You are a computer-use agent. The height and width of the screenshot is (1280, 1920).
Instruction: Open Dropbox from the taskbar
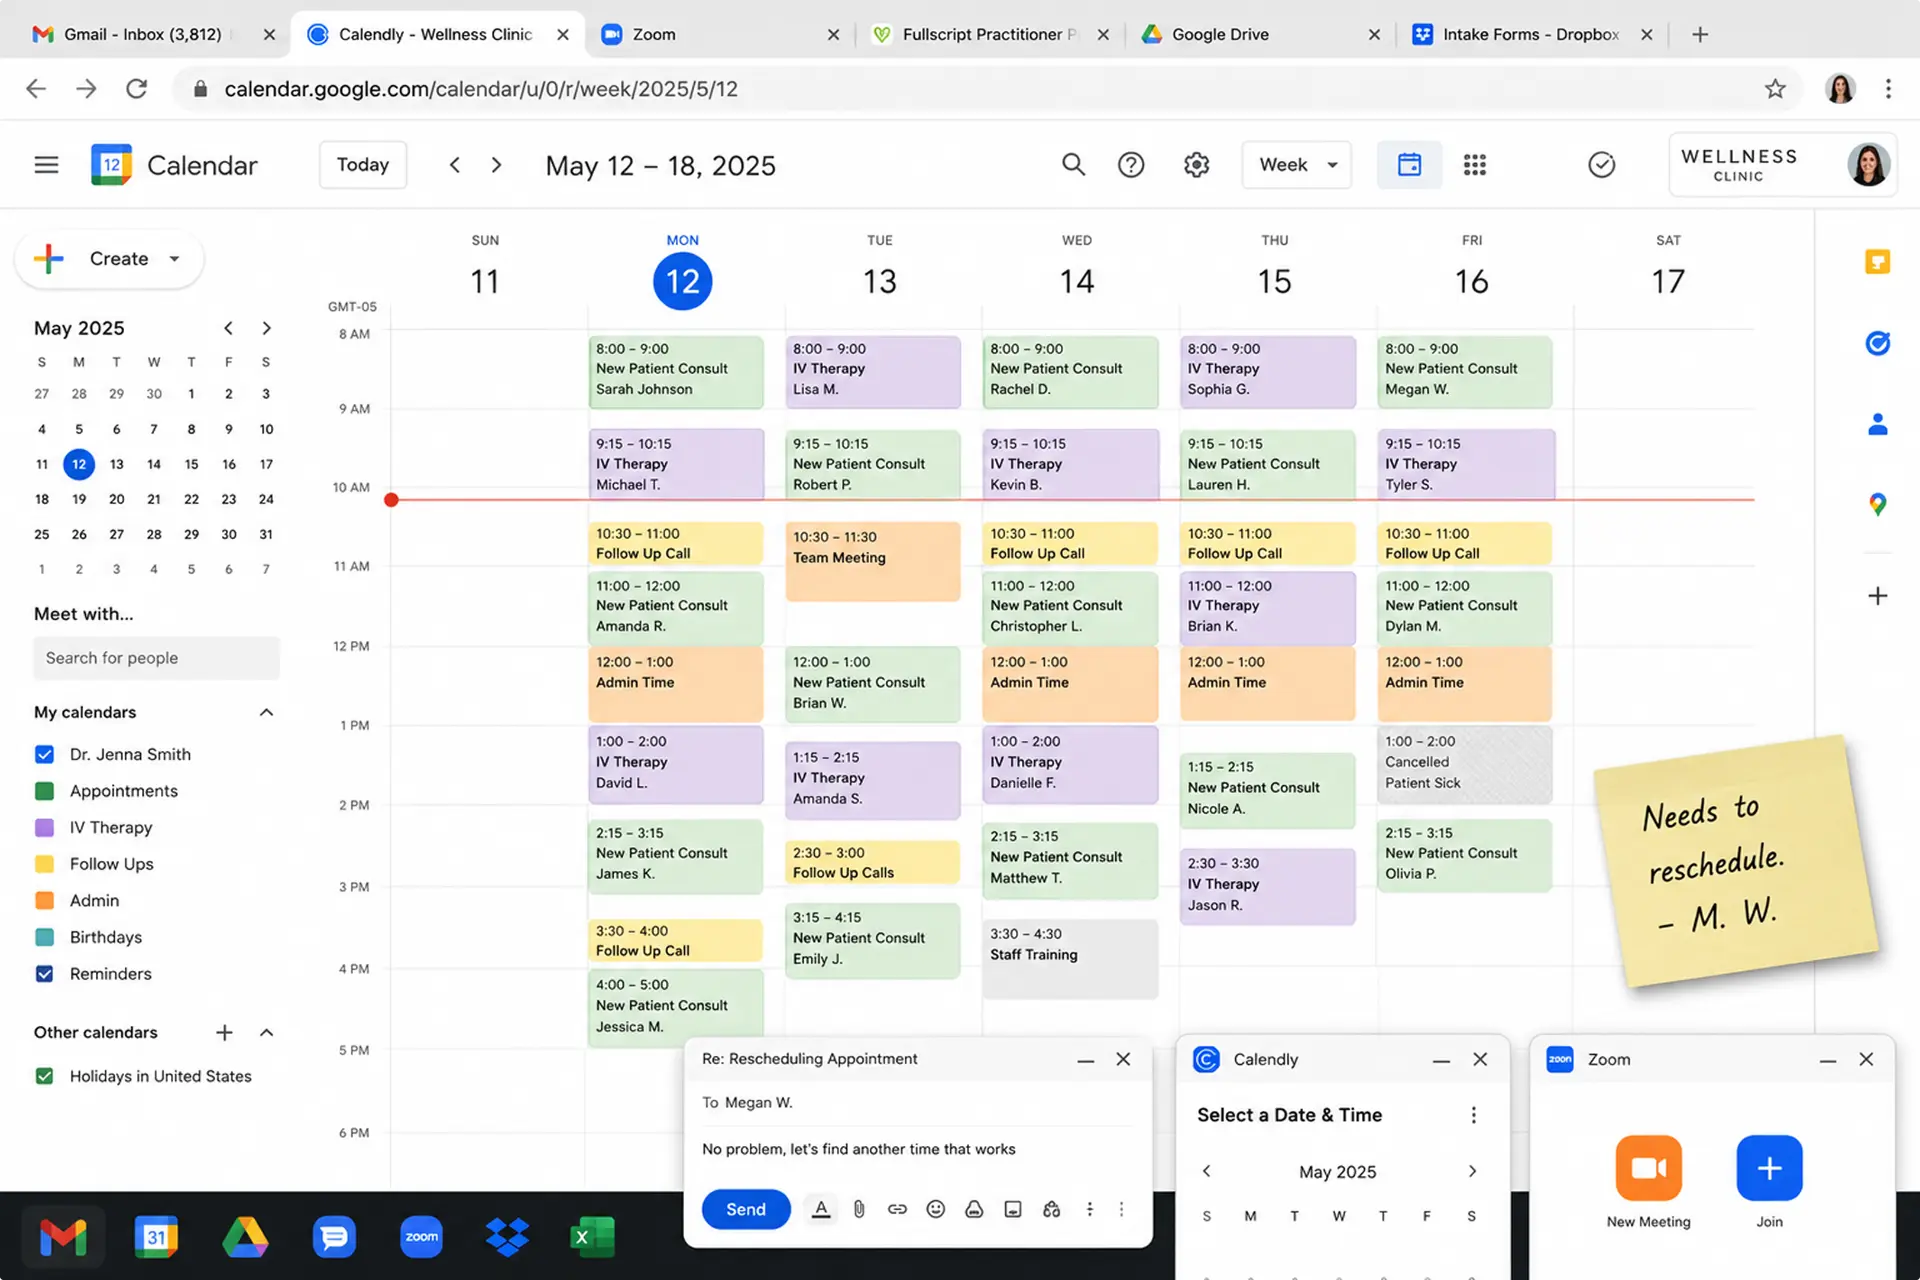coord(507,1237)
